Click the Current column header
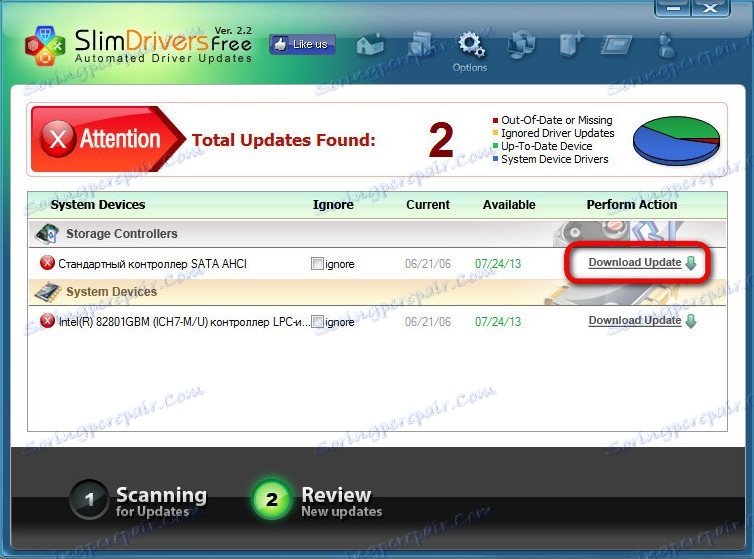This screenshot has height=559, width=754. pos(428,205)
